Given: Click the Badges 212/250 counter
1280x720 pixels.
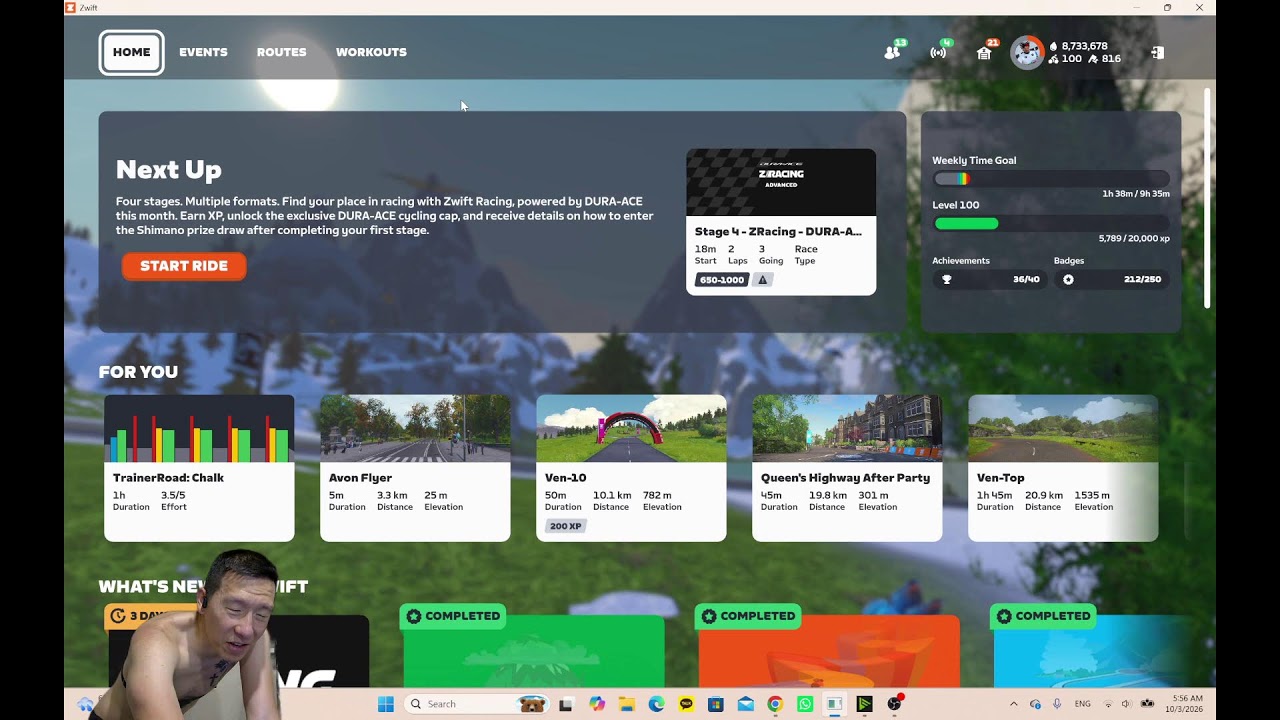Looking at the screenshot, I should [x=1142, y=279].
